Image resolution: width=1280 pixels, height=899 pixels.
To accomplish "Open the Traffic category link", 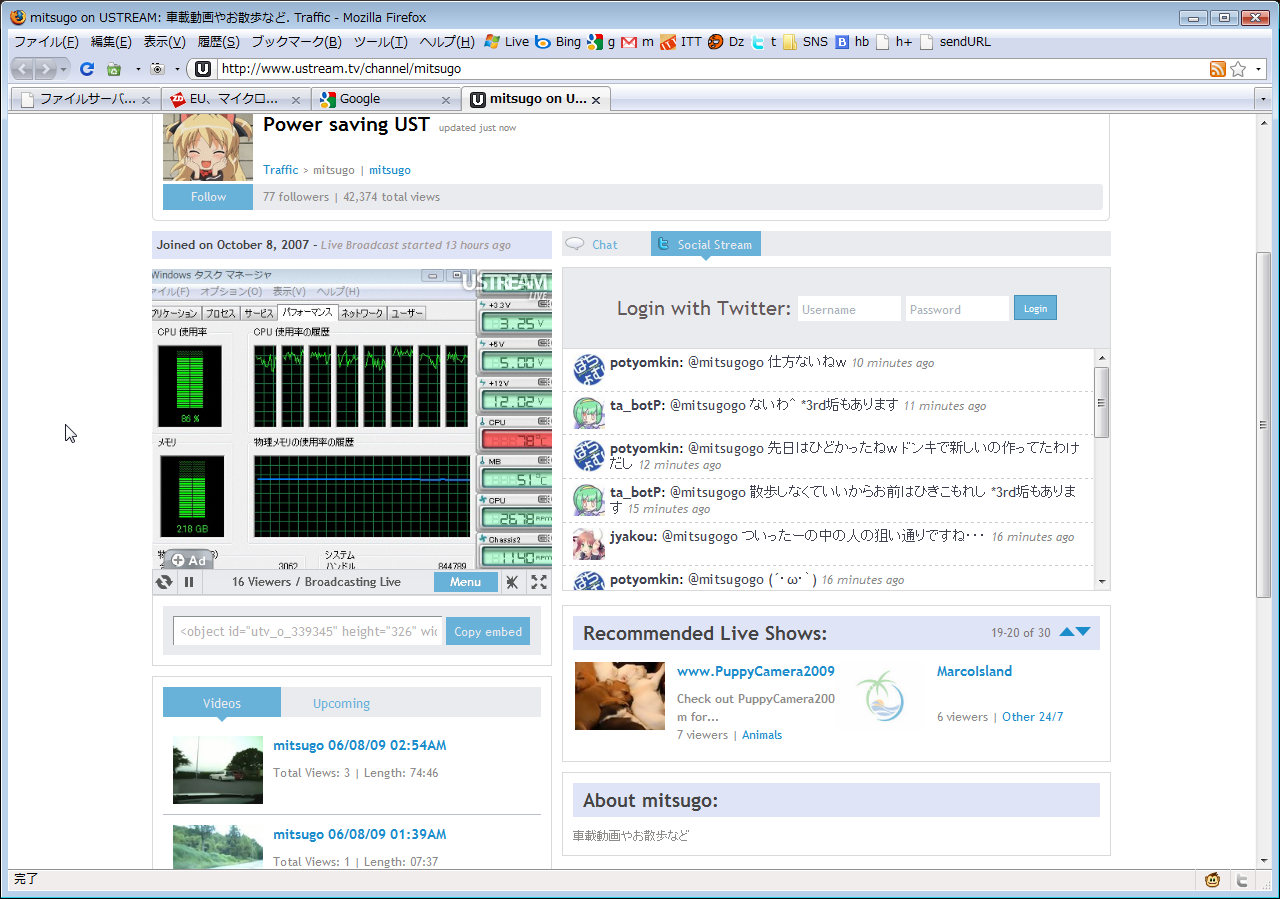I will (x=281, y=170).
